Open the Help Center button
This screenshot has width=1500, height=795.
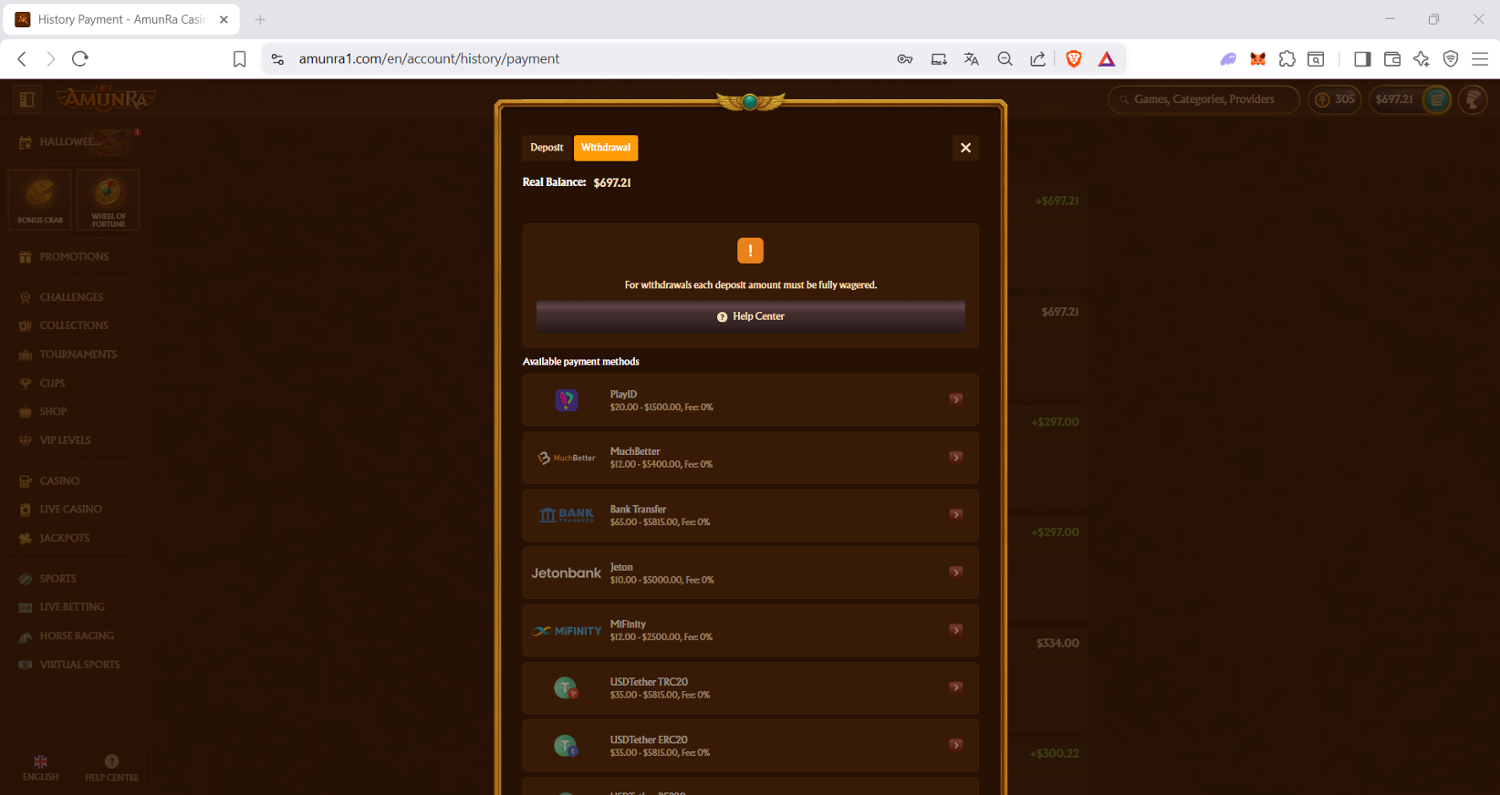750,316
